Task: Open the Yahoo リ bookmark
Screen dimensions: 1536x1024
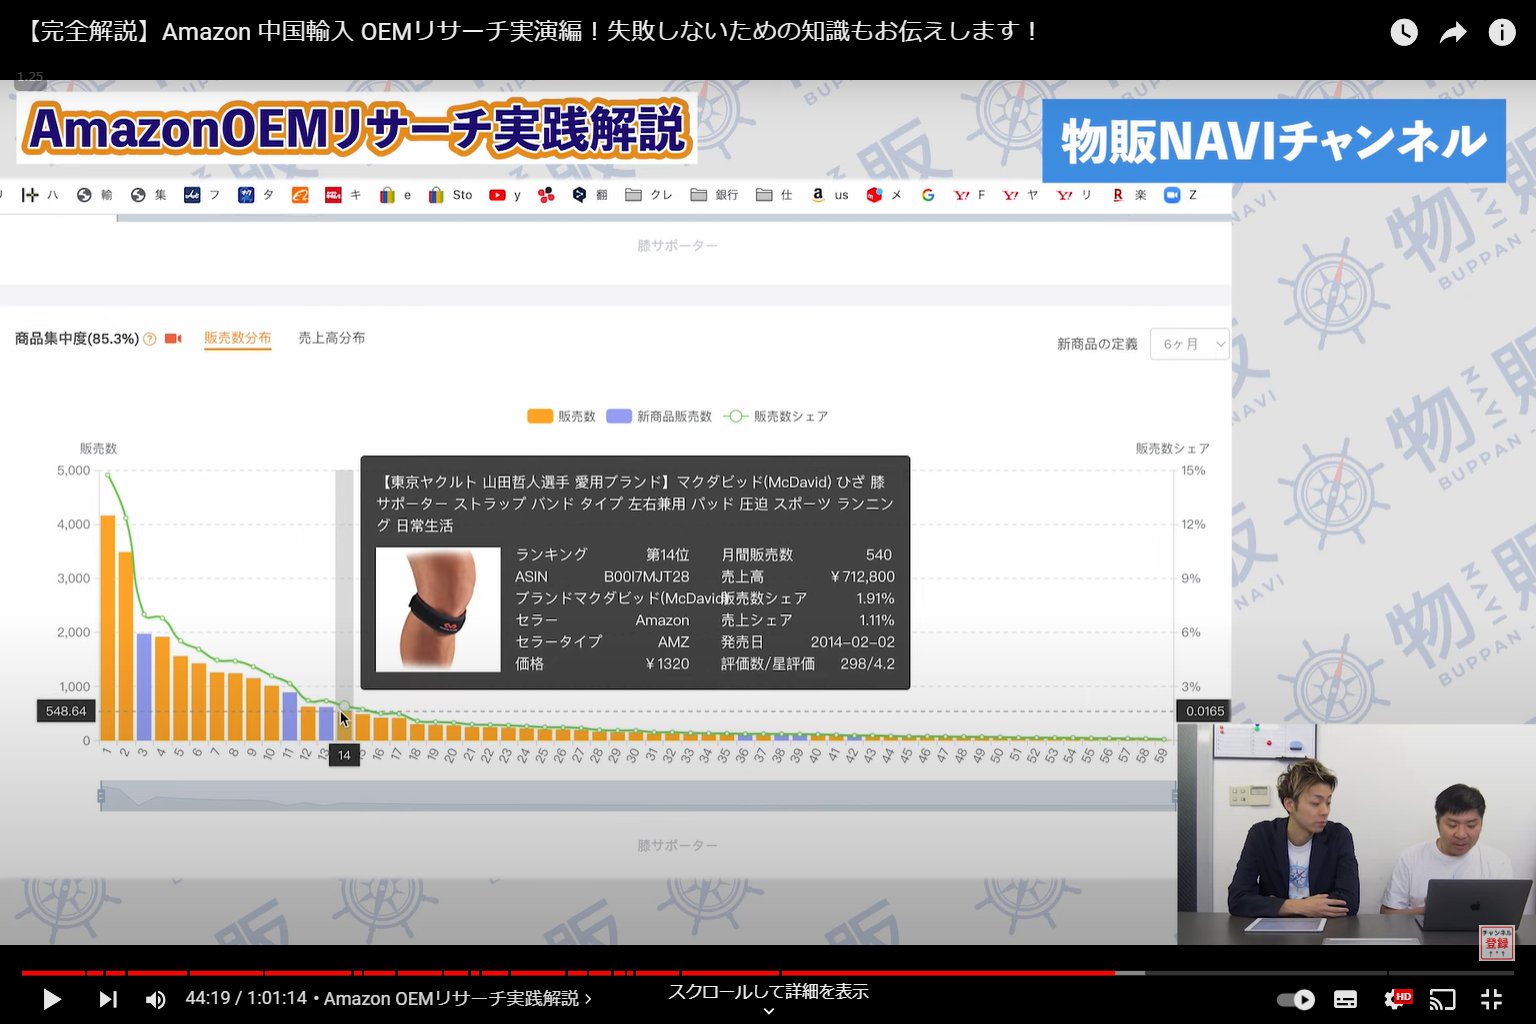Action: [1075, 195]
